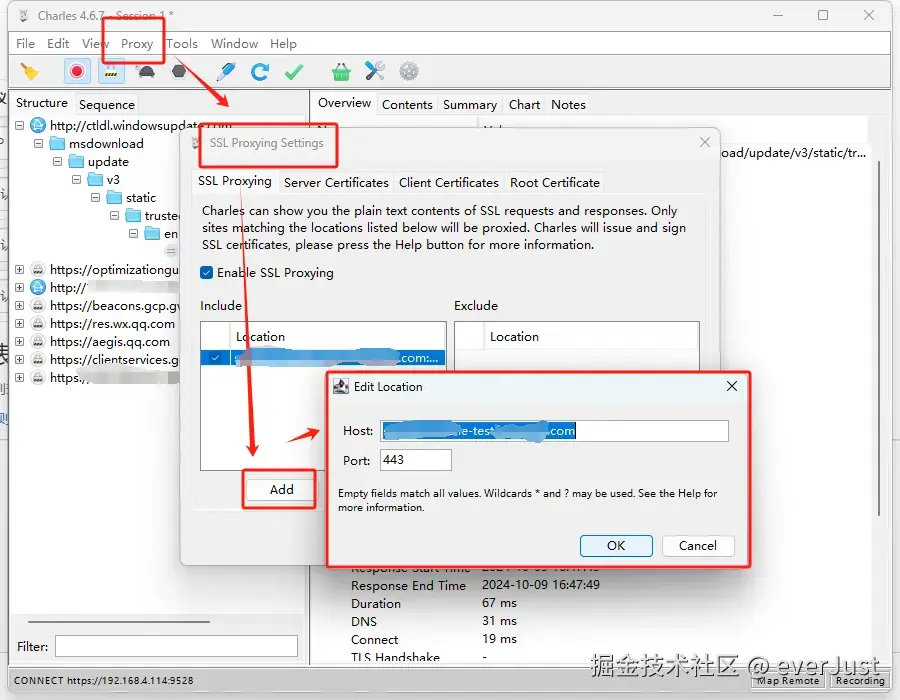Click Cancel in Edit Location dialog
Viewport: 900px width, 700px height.
click(x=698, y=546)
